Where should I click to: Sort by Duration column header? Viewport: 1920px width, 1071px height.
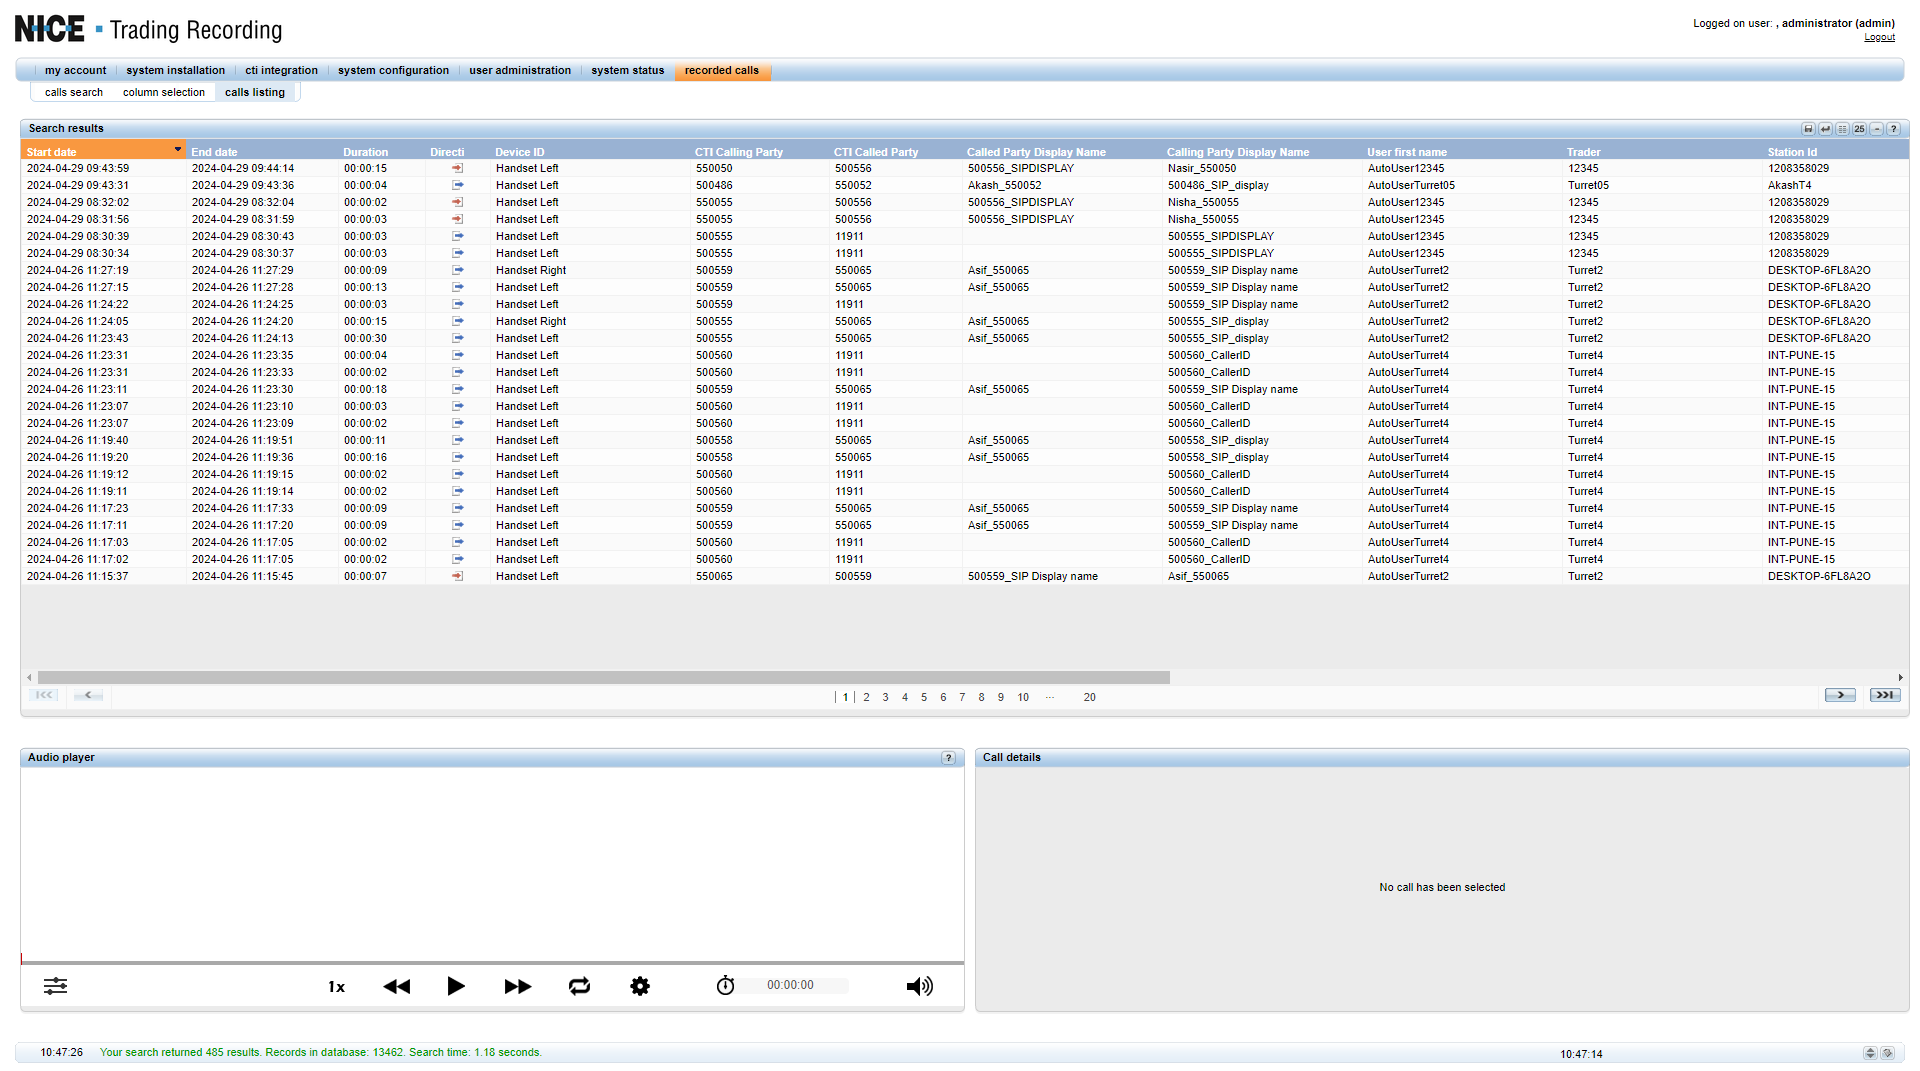365,152
